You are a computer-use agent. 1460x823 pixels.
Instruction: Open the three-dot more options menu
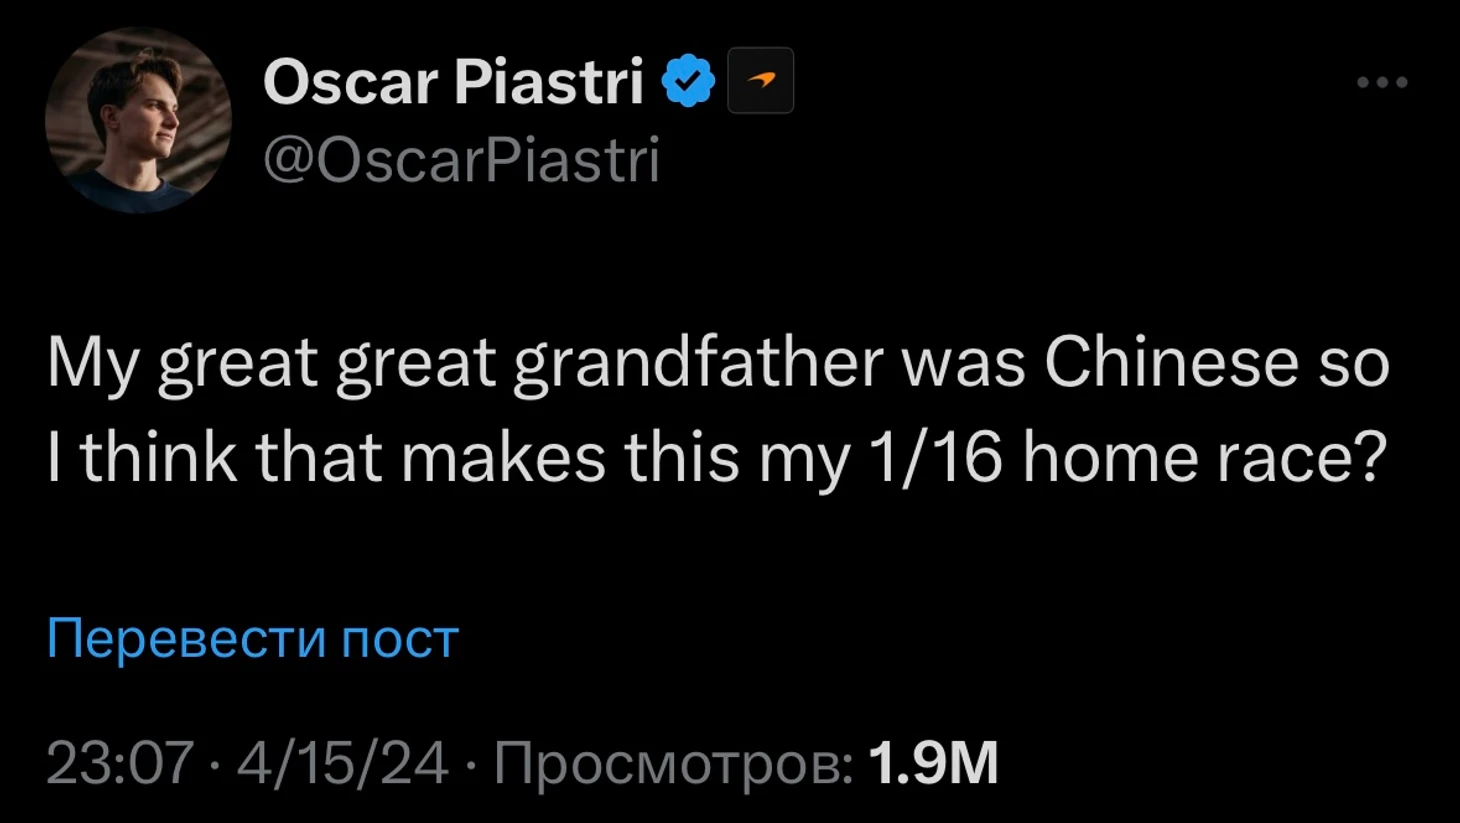coord(1382,82)
